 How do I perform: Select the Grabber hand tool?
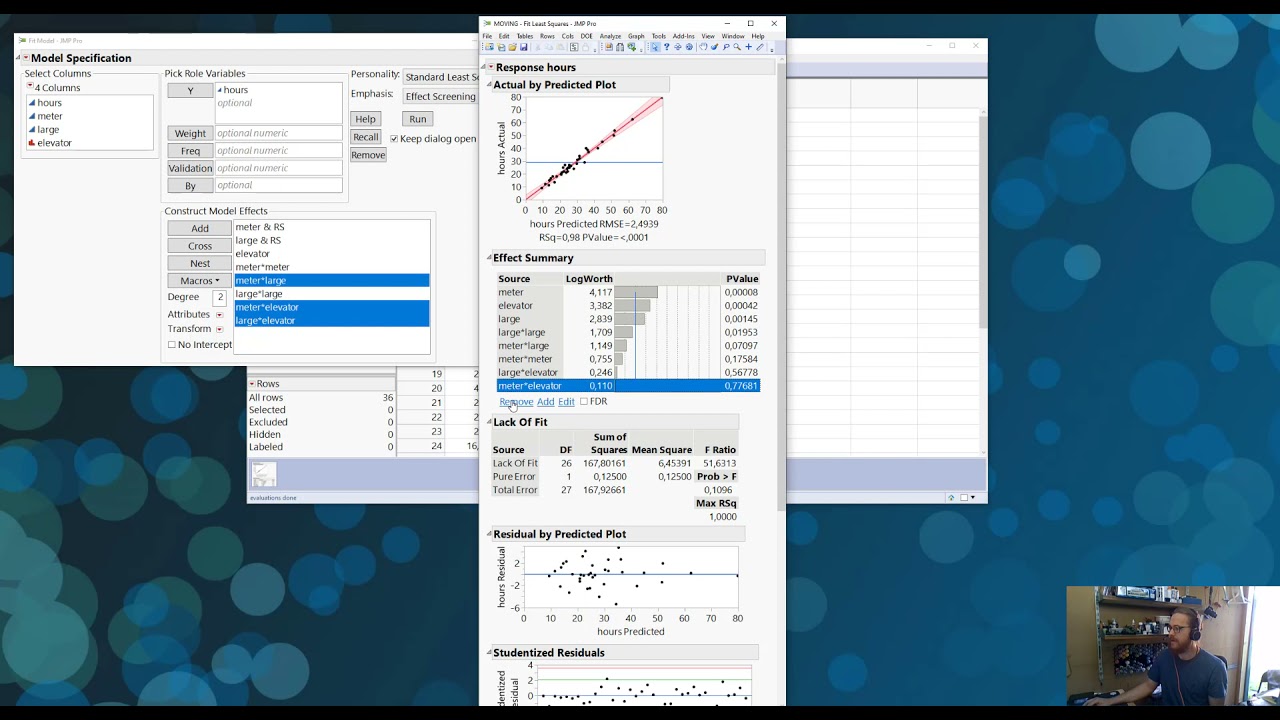pos(703,47)
